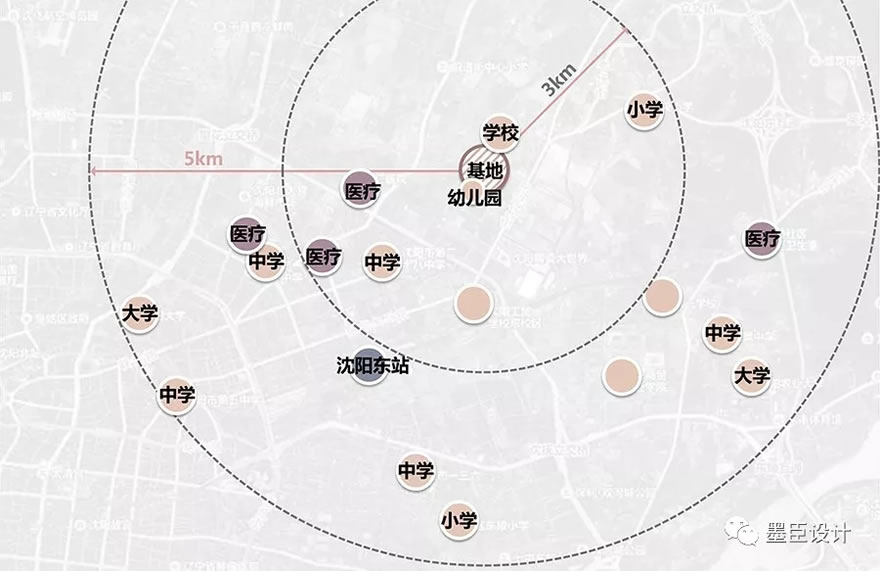The height and width of the screenshot is (571, 880).
Task: Click the WeChat logo beside 墨臣设计
Action: click(743, 532)
